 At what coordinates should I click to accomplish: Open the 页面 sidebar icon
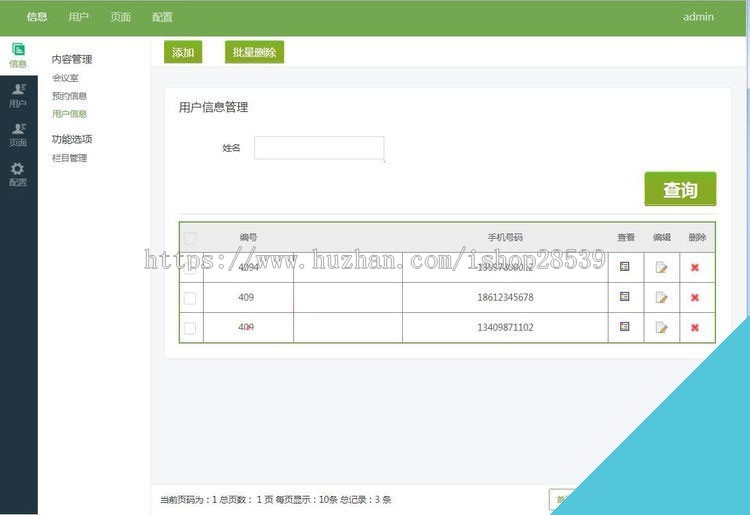[18, 135]
